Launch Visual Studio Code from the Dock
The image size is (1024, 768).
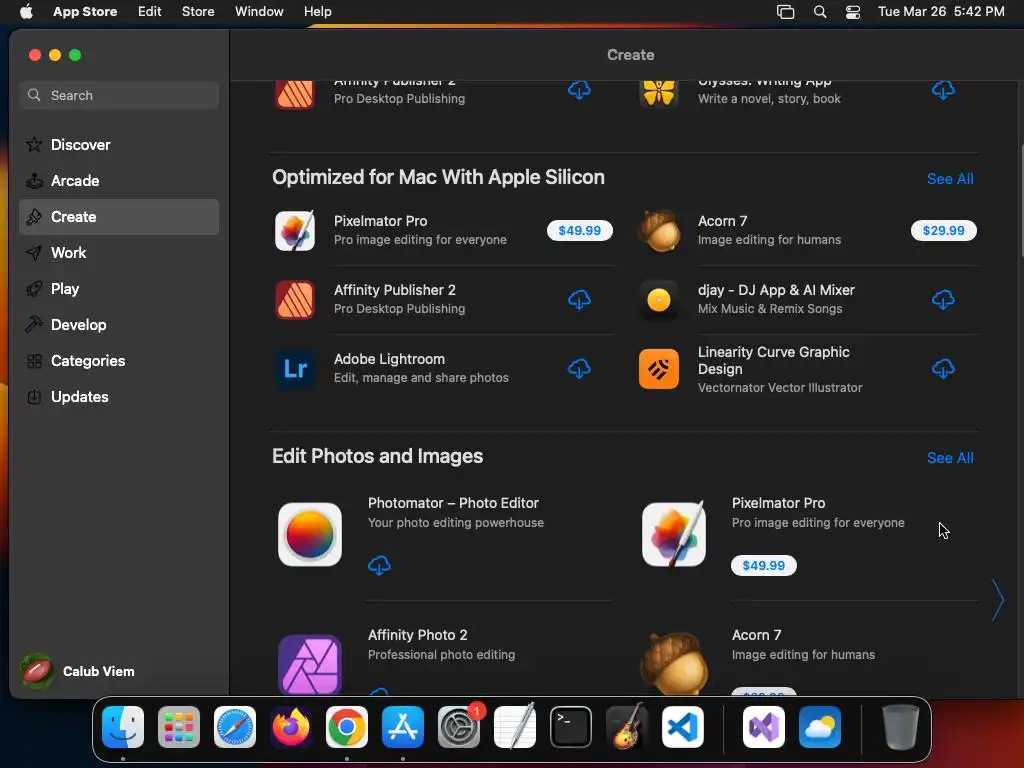683,727
